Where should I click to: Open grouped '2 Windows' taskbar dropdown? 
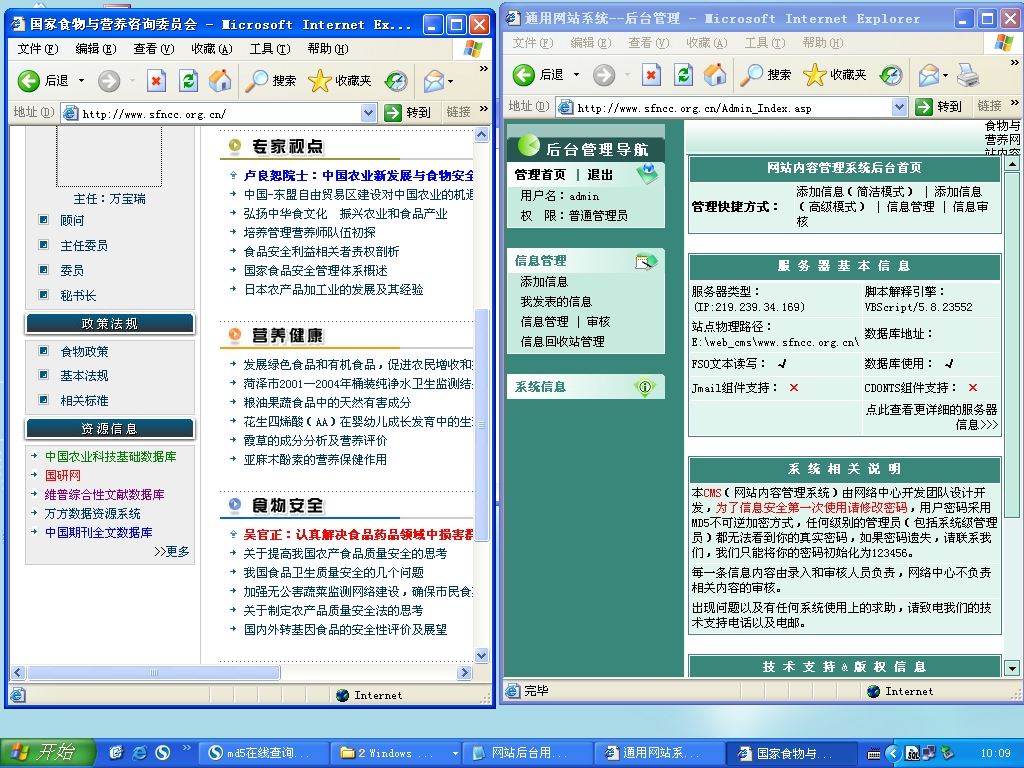point(455,754)
